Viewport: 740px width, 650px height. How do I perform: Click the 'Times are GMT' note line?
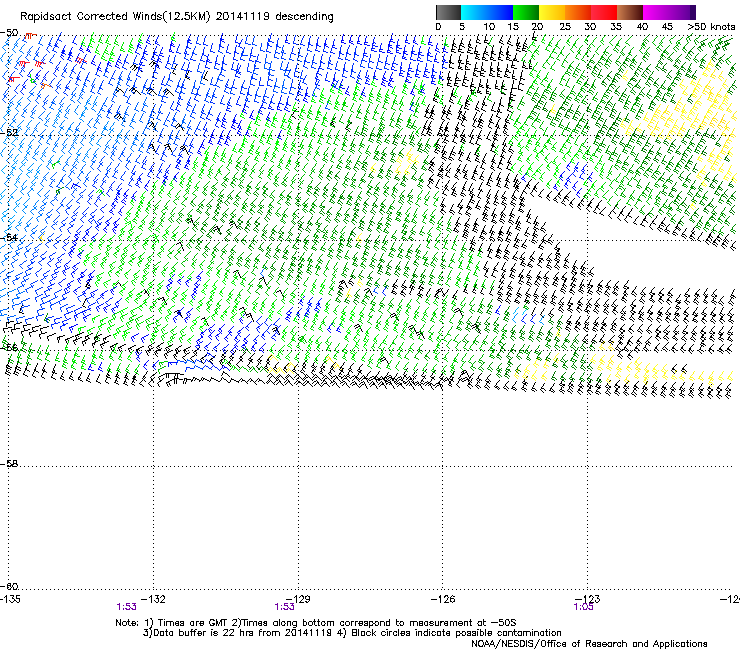point(316,623)
